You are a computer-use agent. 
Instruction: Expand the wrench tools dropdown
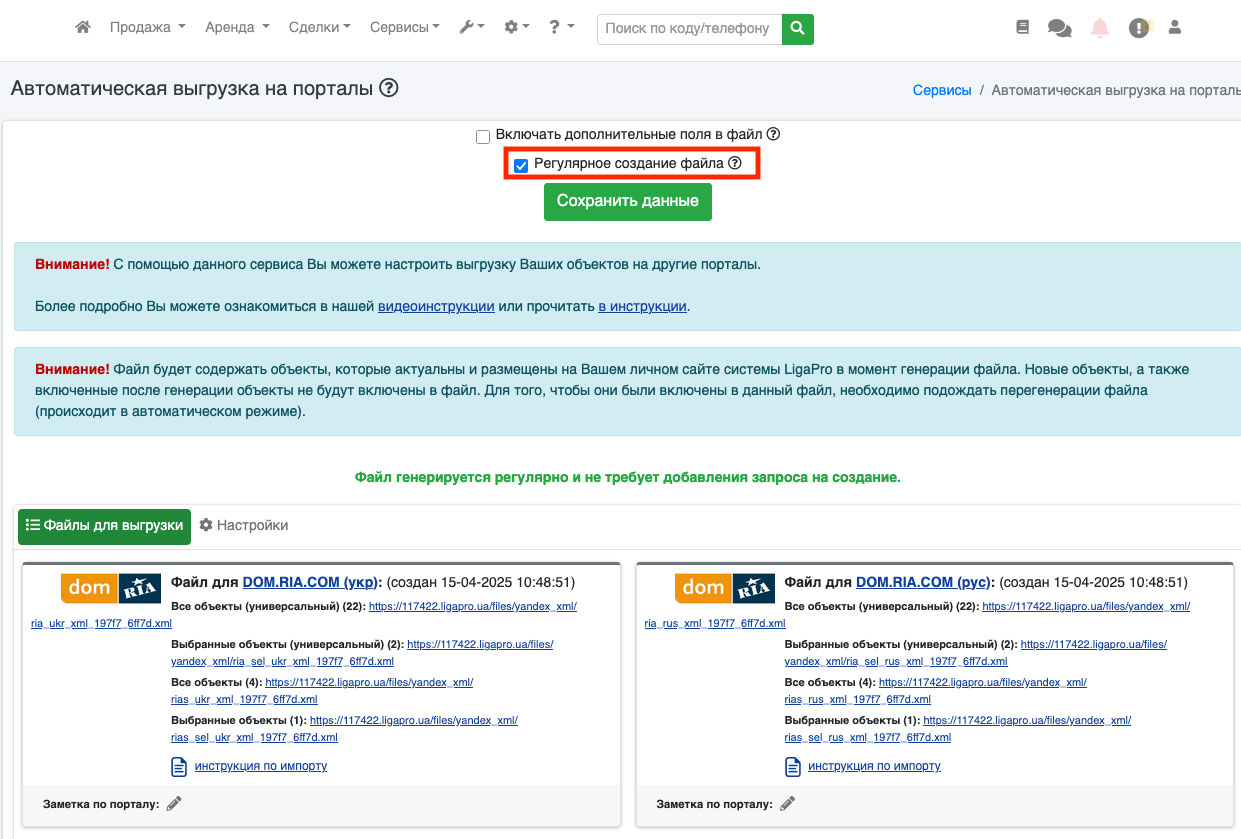(471, 28)
